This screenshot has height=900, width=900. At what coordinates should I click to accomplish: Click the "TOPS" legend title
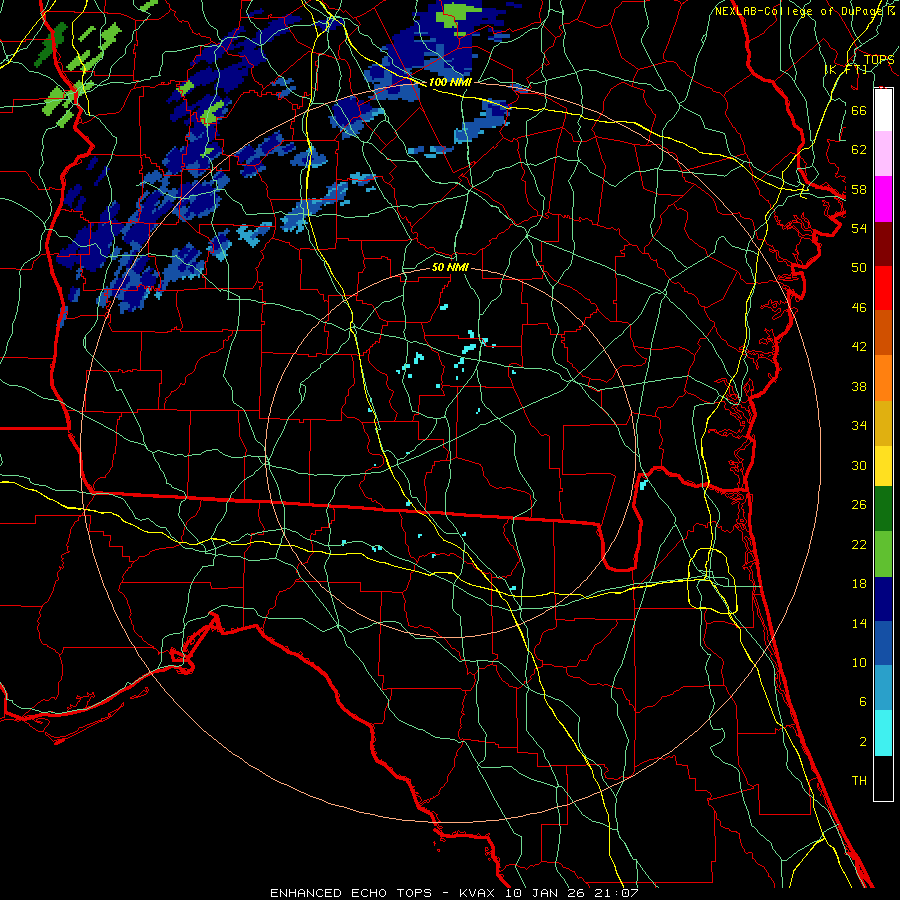click(x=879, y=59)
